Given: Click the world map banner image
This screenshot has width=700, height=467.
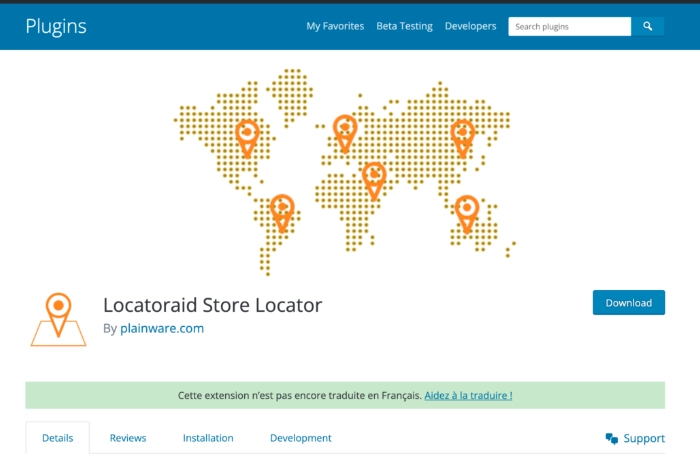Looking at the screenshot, I should pos(345,172).
